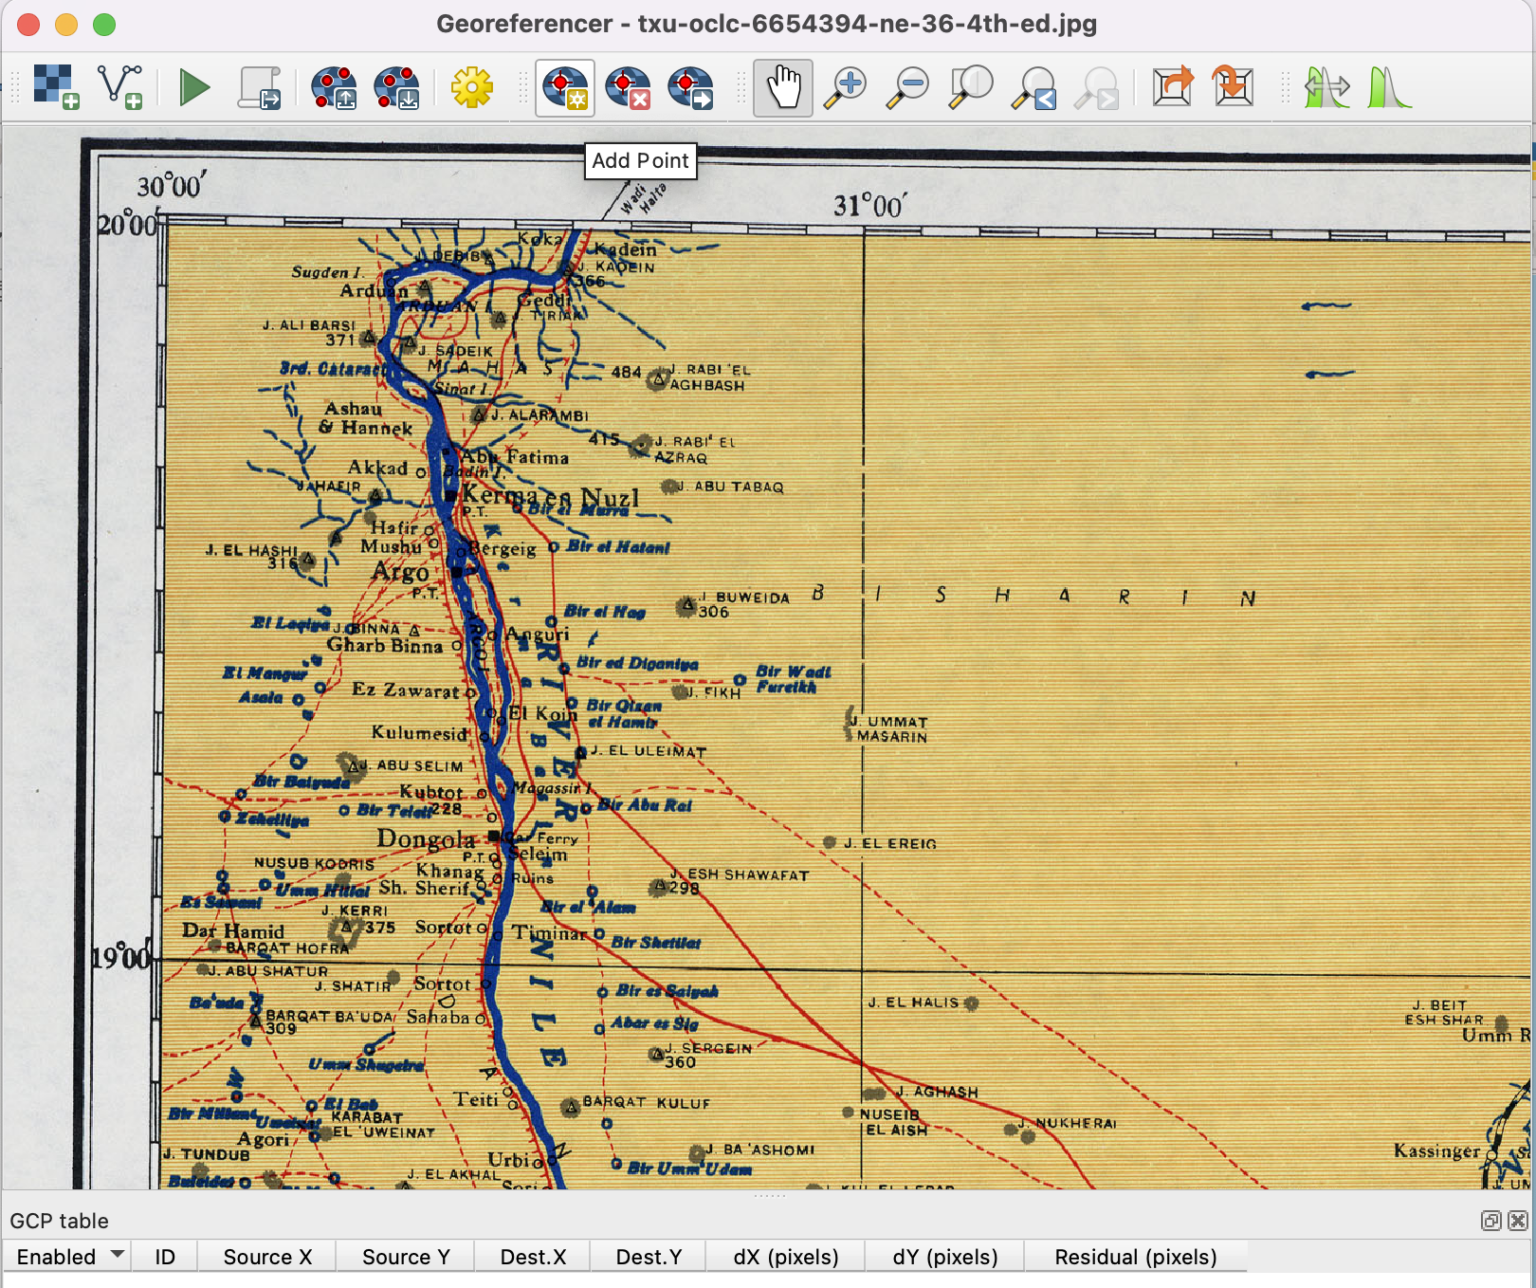
Task: Link Georeferencer to QGIS
Action: [x=1172, y=88]
